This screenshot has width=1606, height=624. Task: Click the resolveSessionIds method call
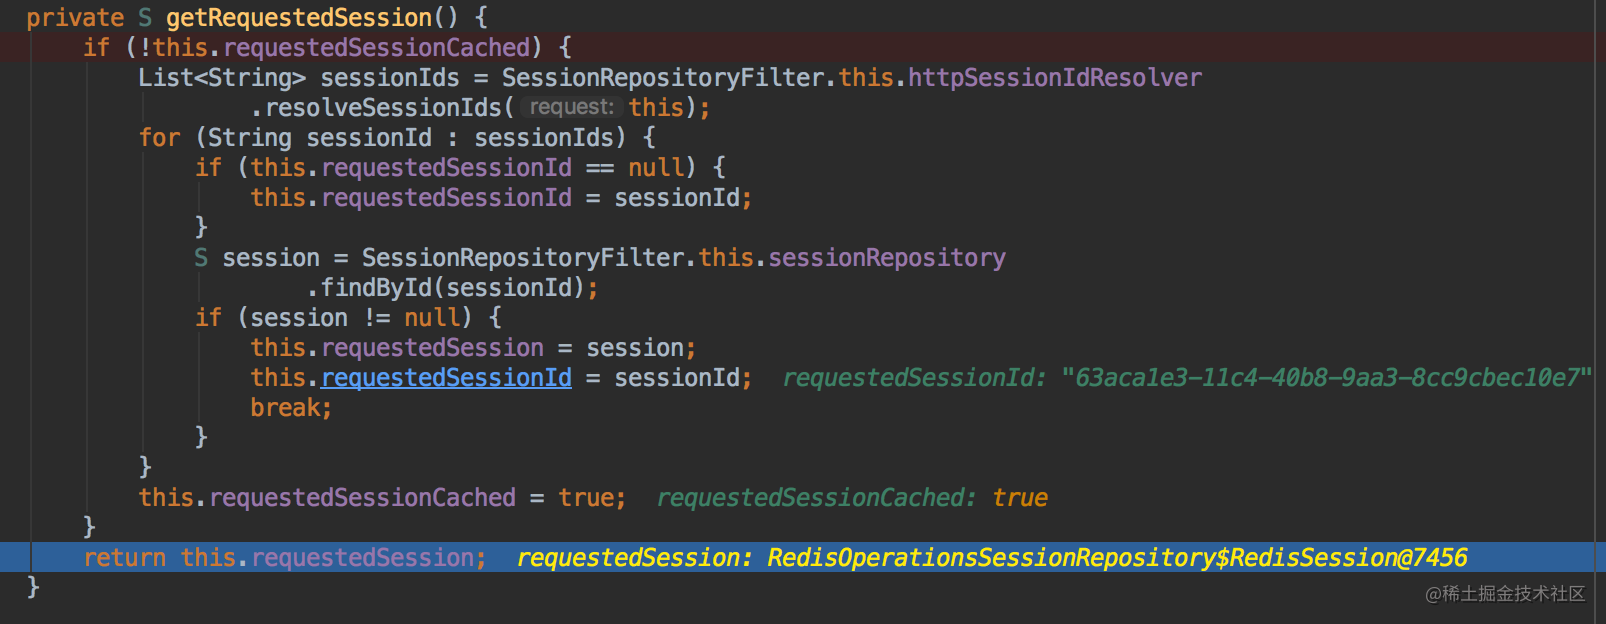tap(383, 108)
